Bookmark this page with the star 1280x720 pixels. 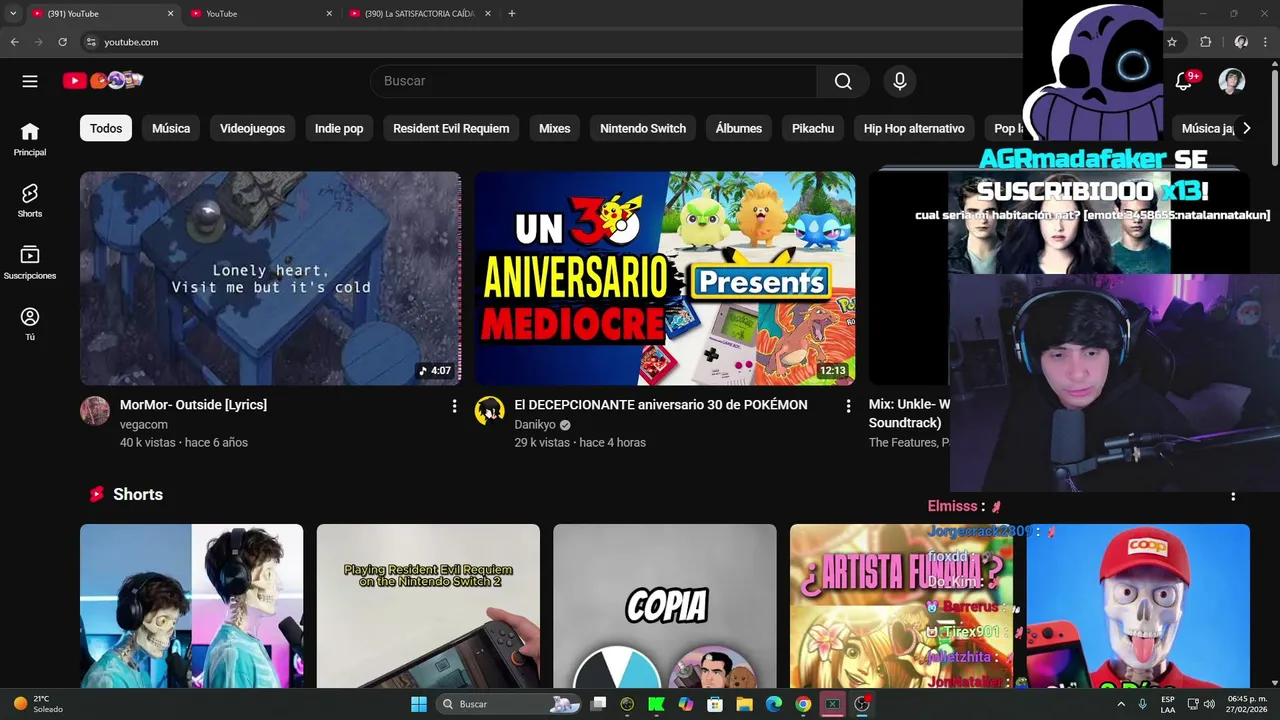(1172, 42)
